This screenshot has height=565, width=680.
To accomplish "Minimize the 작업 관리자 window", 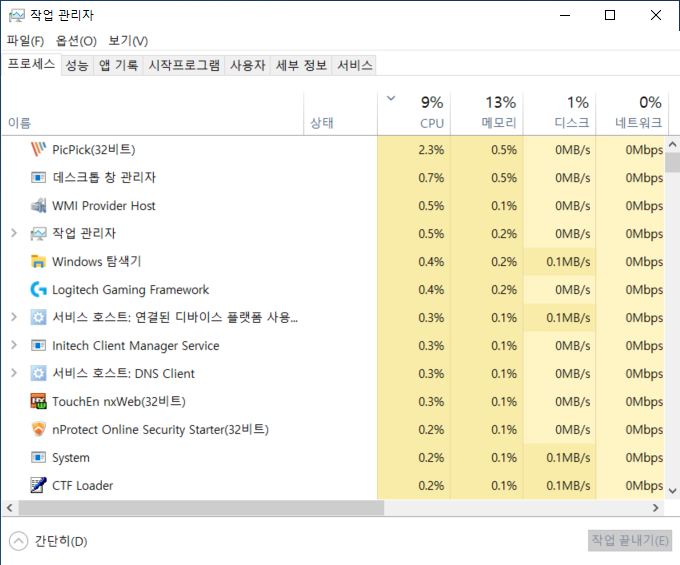I will pyautogui.click(x=565, y=16).
